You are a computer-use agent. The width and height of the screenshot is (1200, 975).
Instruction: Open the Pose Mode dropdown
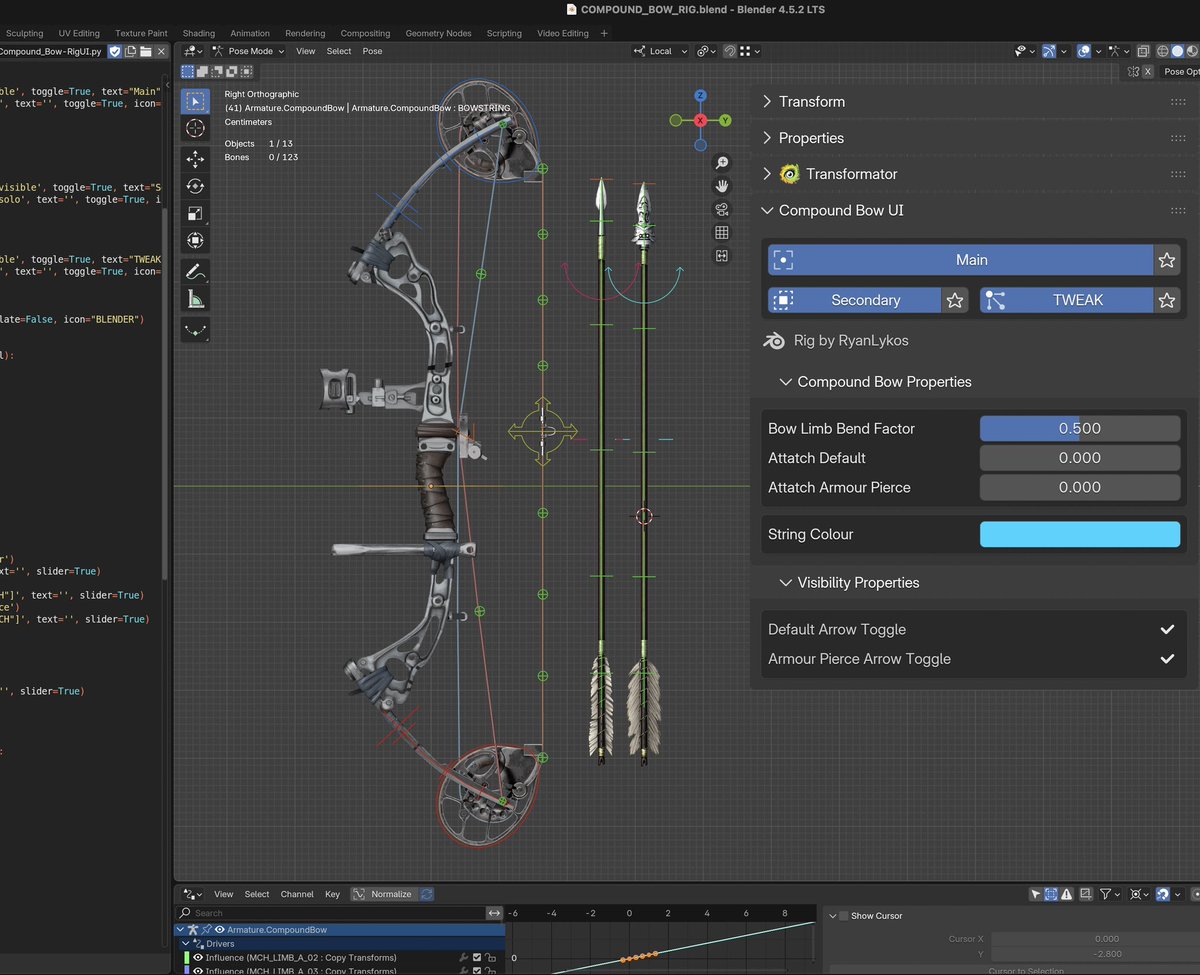pyautogui.click(x=248, y=51)
